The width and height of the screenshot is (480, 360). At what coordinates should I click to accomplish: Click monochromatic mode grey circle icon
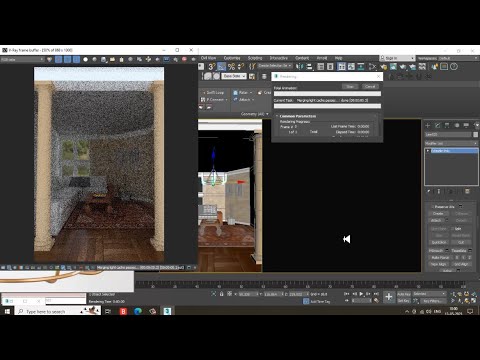pos(95,59)
